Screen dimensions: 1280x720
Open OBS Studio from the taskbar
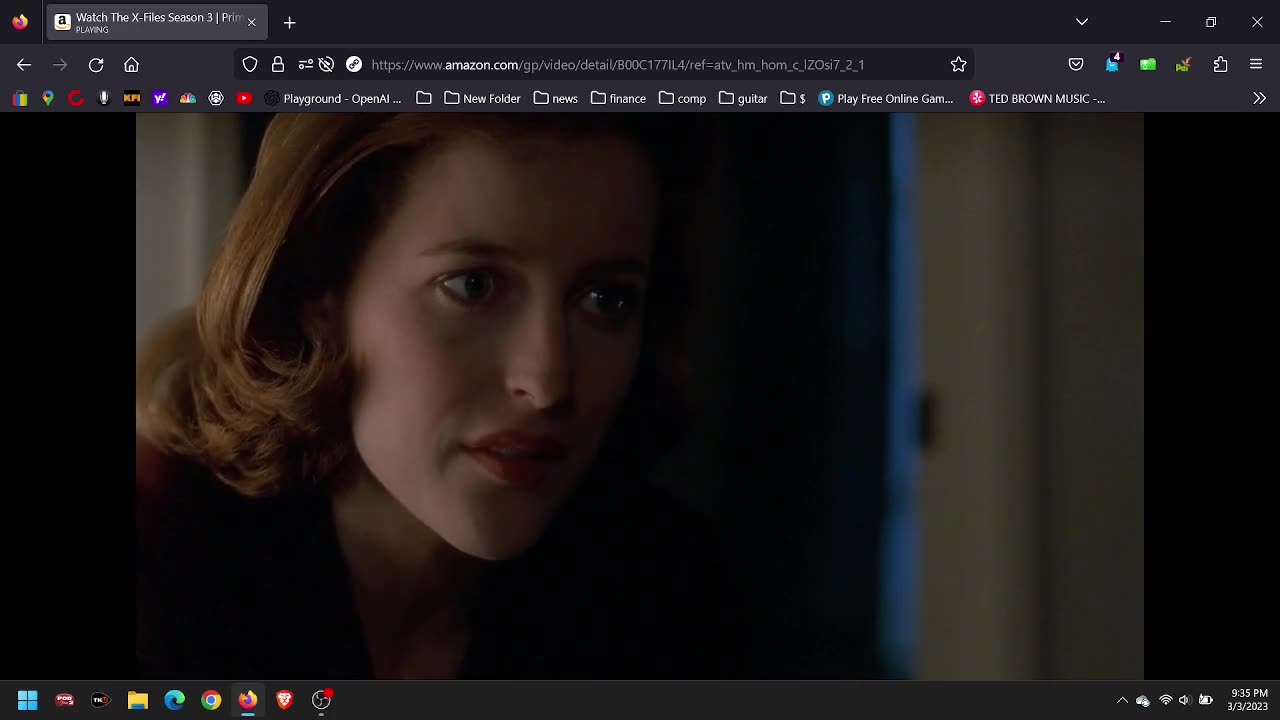coord(321,700)
